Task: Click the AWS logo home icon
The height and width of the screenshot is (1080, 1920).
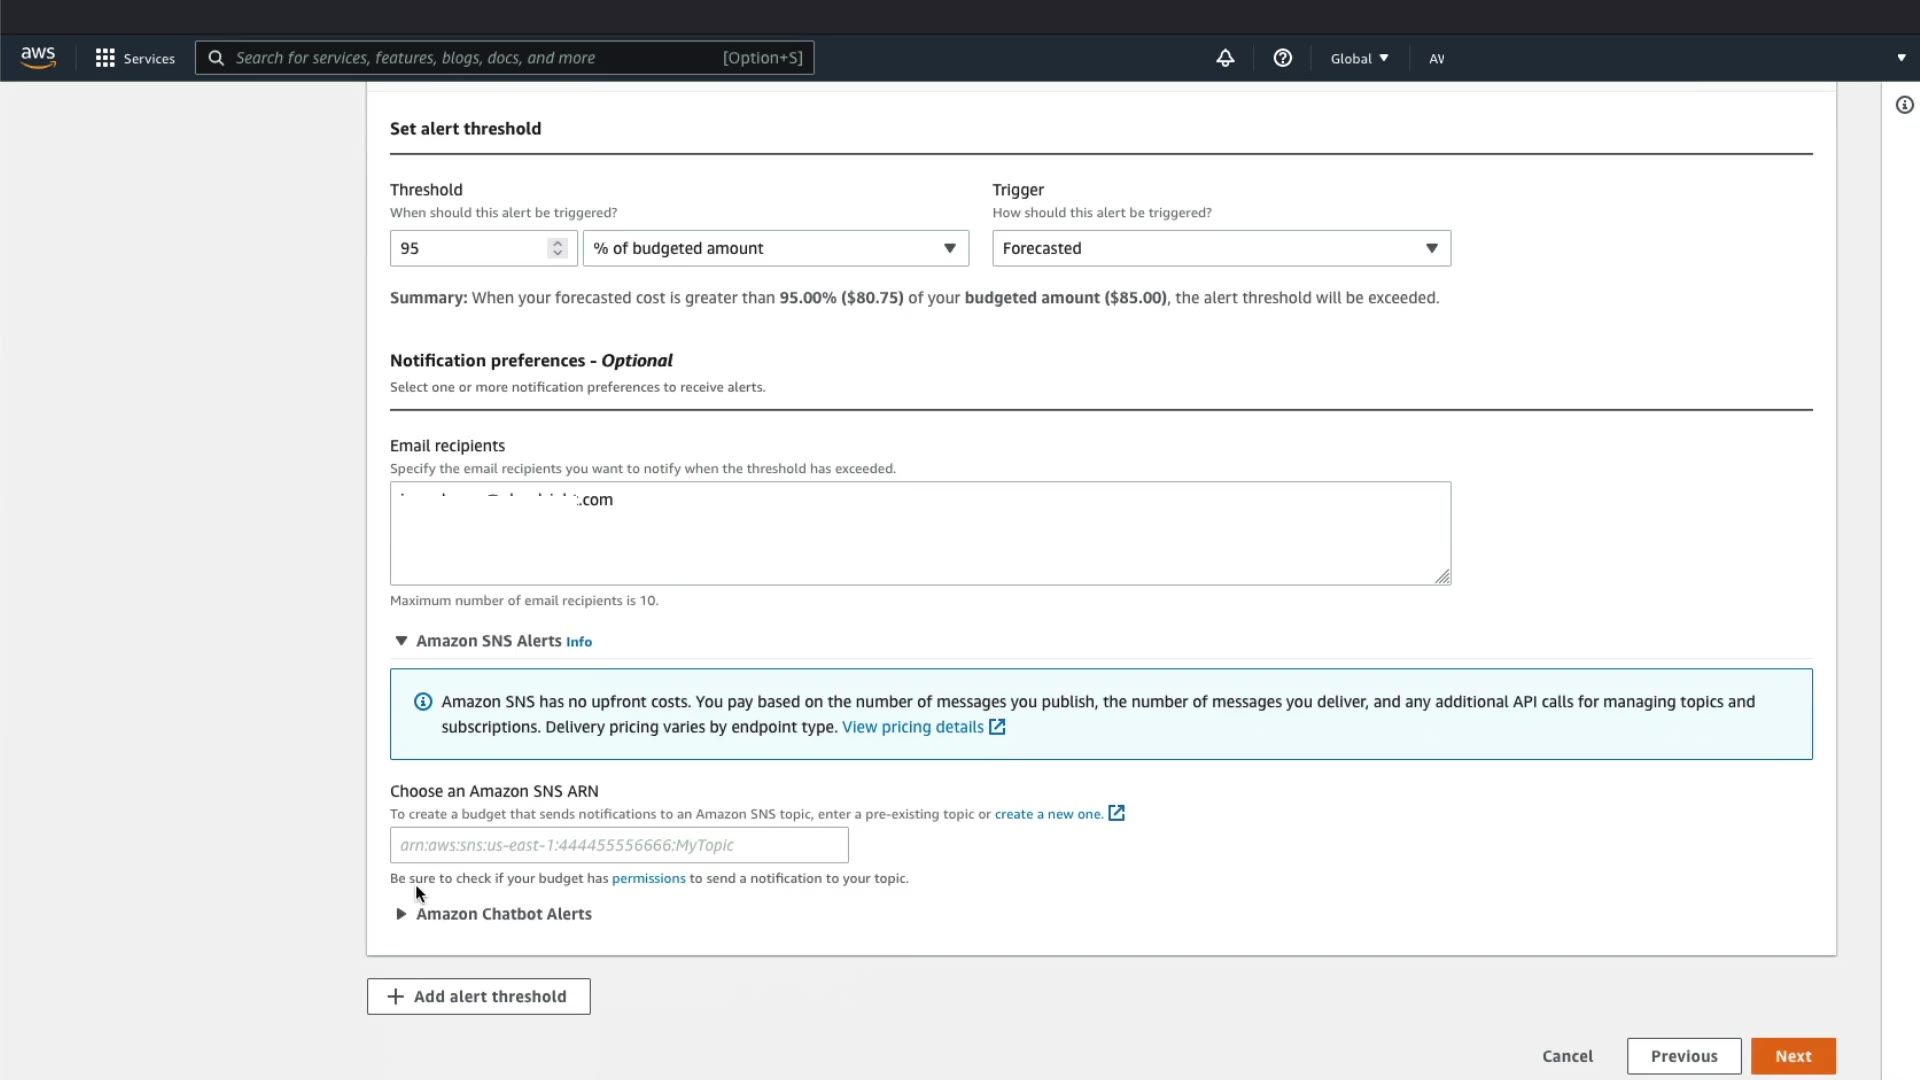Action: click(38, 58)
